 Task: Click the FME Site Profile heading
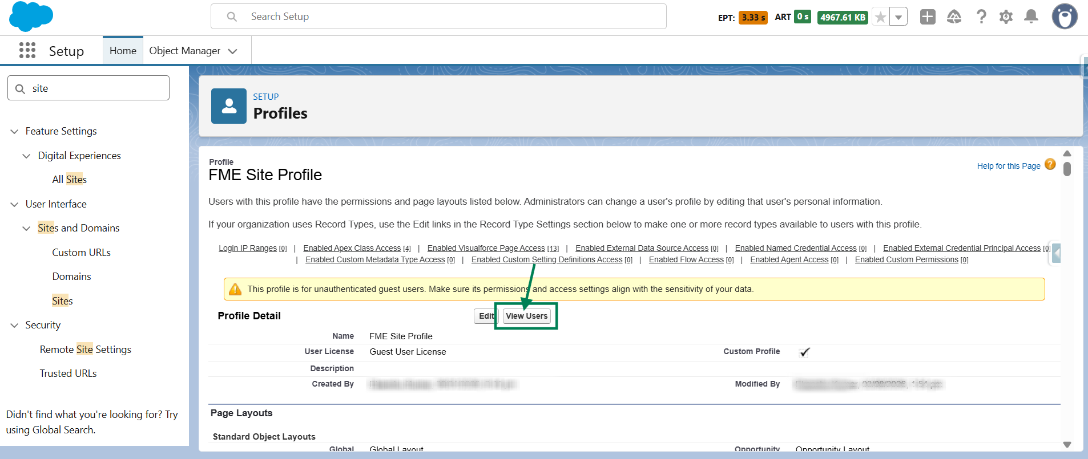(265, 175)
